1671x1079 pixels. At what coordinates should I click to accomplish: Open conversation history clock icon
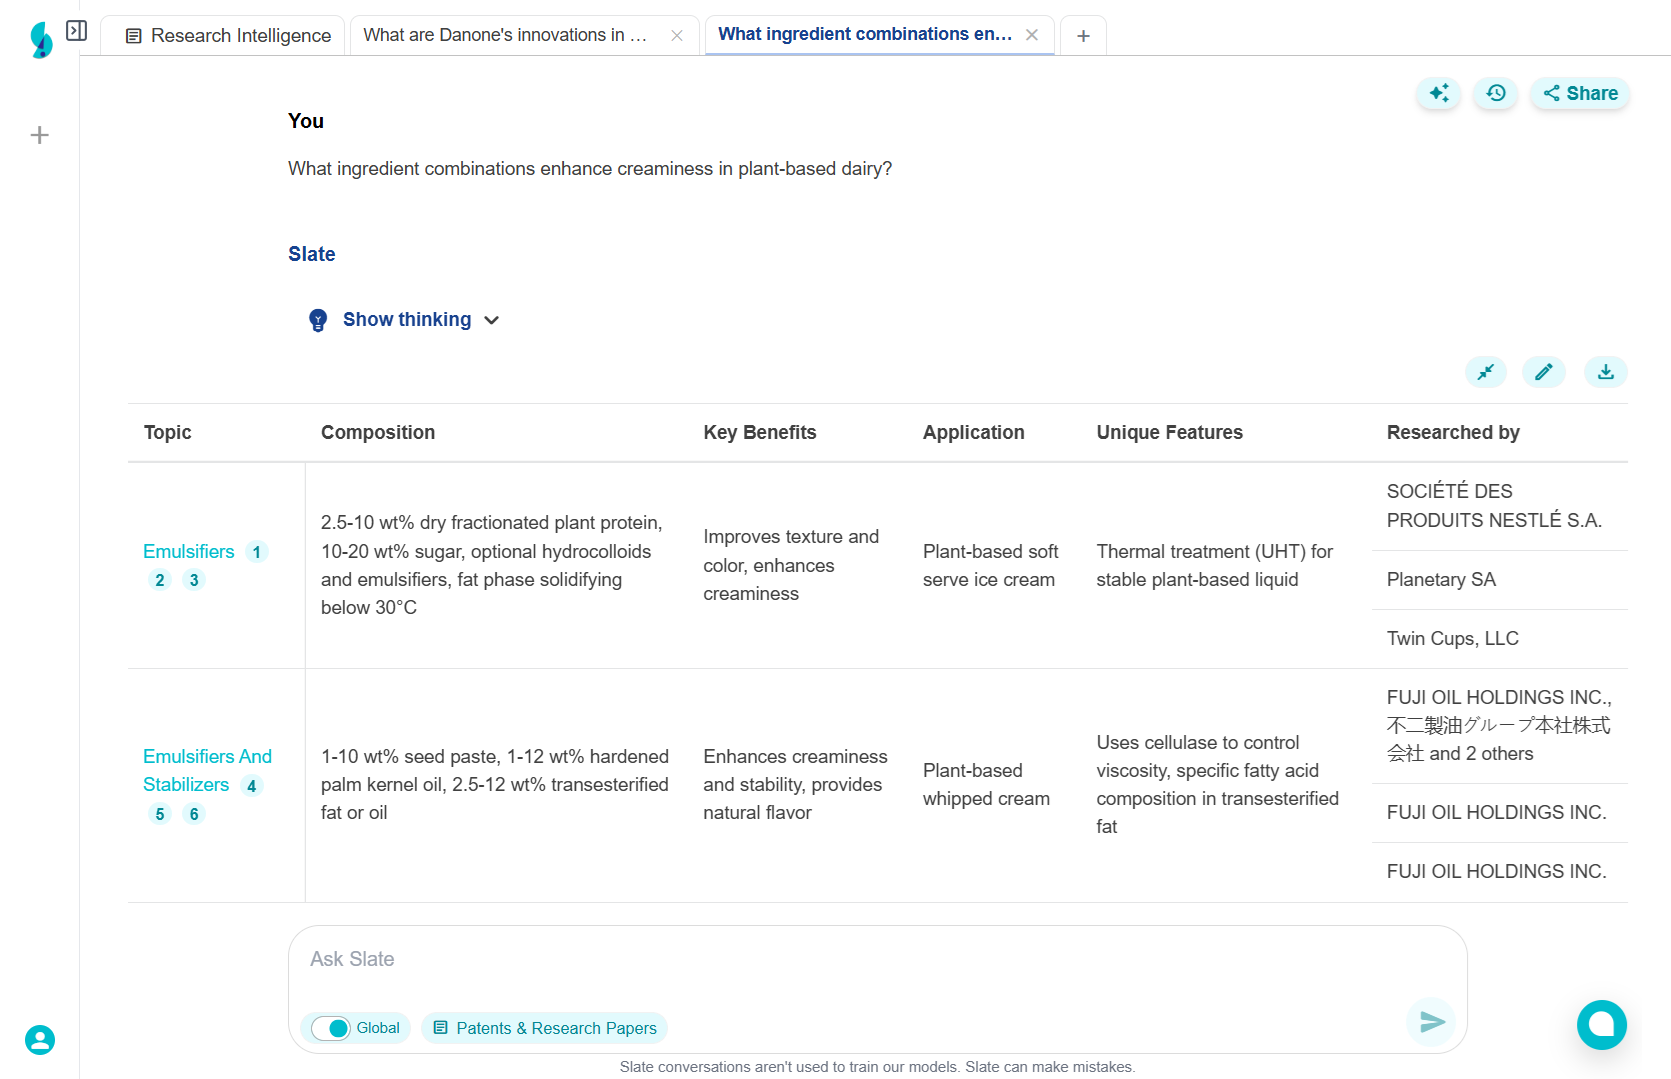pos(1496,93)
